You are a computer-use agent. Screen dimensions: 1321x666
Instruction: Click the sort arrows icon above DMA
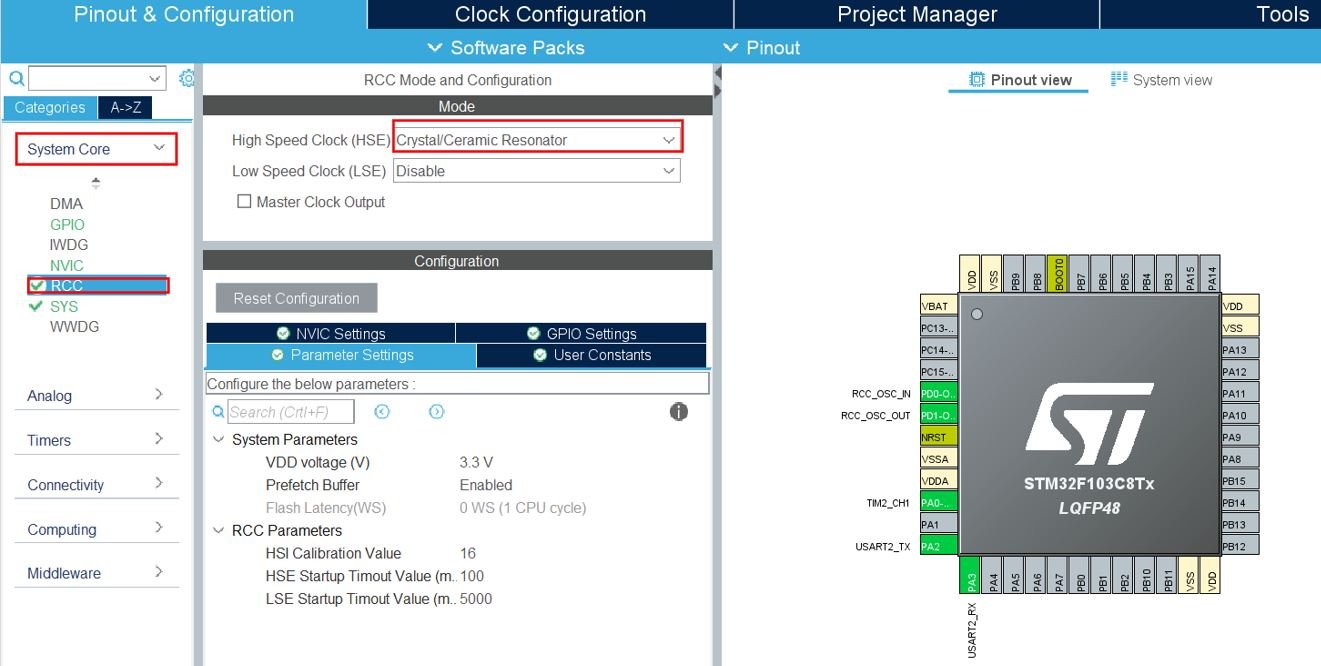(x=96, y=183)
